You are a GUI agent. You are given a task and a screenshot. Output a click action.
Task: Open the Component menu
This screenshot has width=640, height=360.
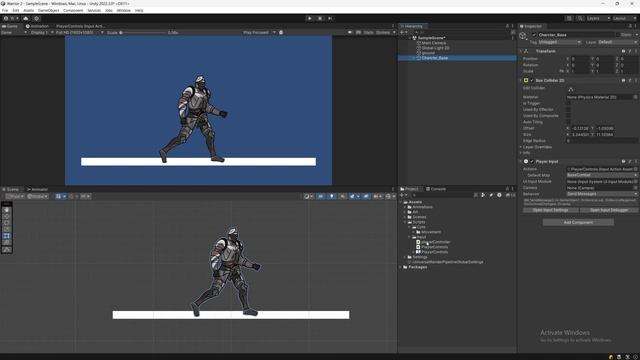click(73, 10)
